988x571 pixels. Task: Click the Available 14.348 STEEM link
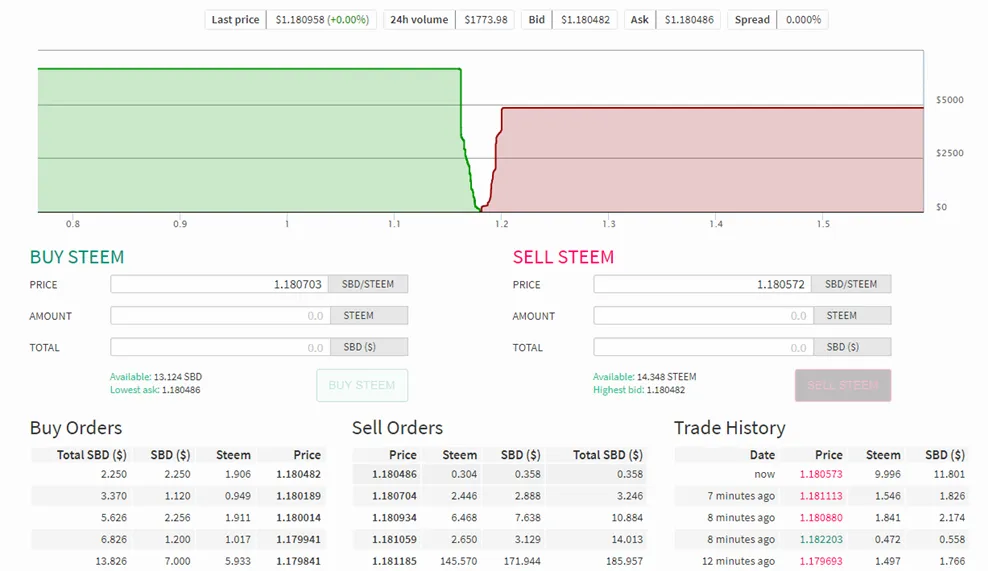[645, 377]
